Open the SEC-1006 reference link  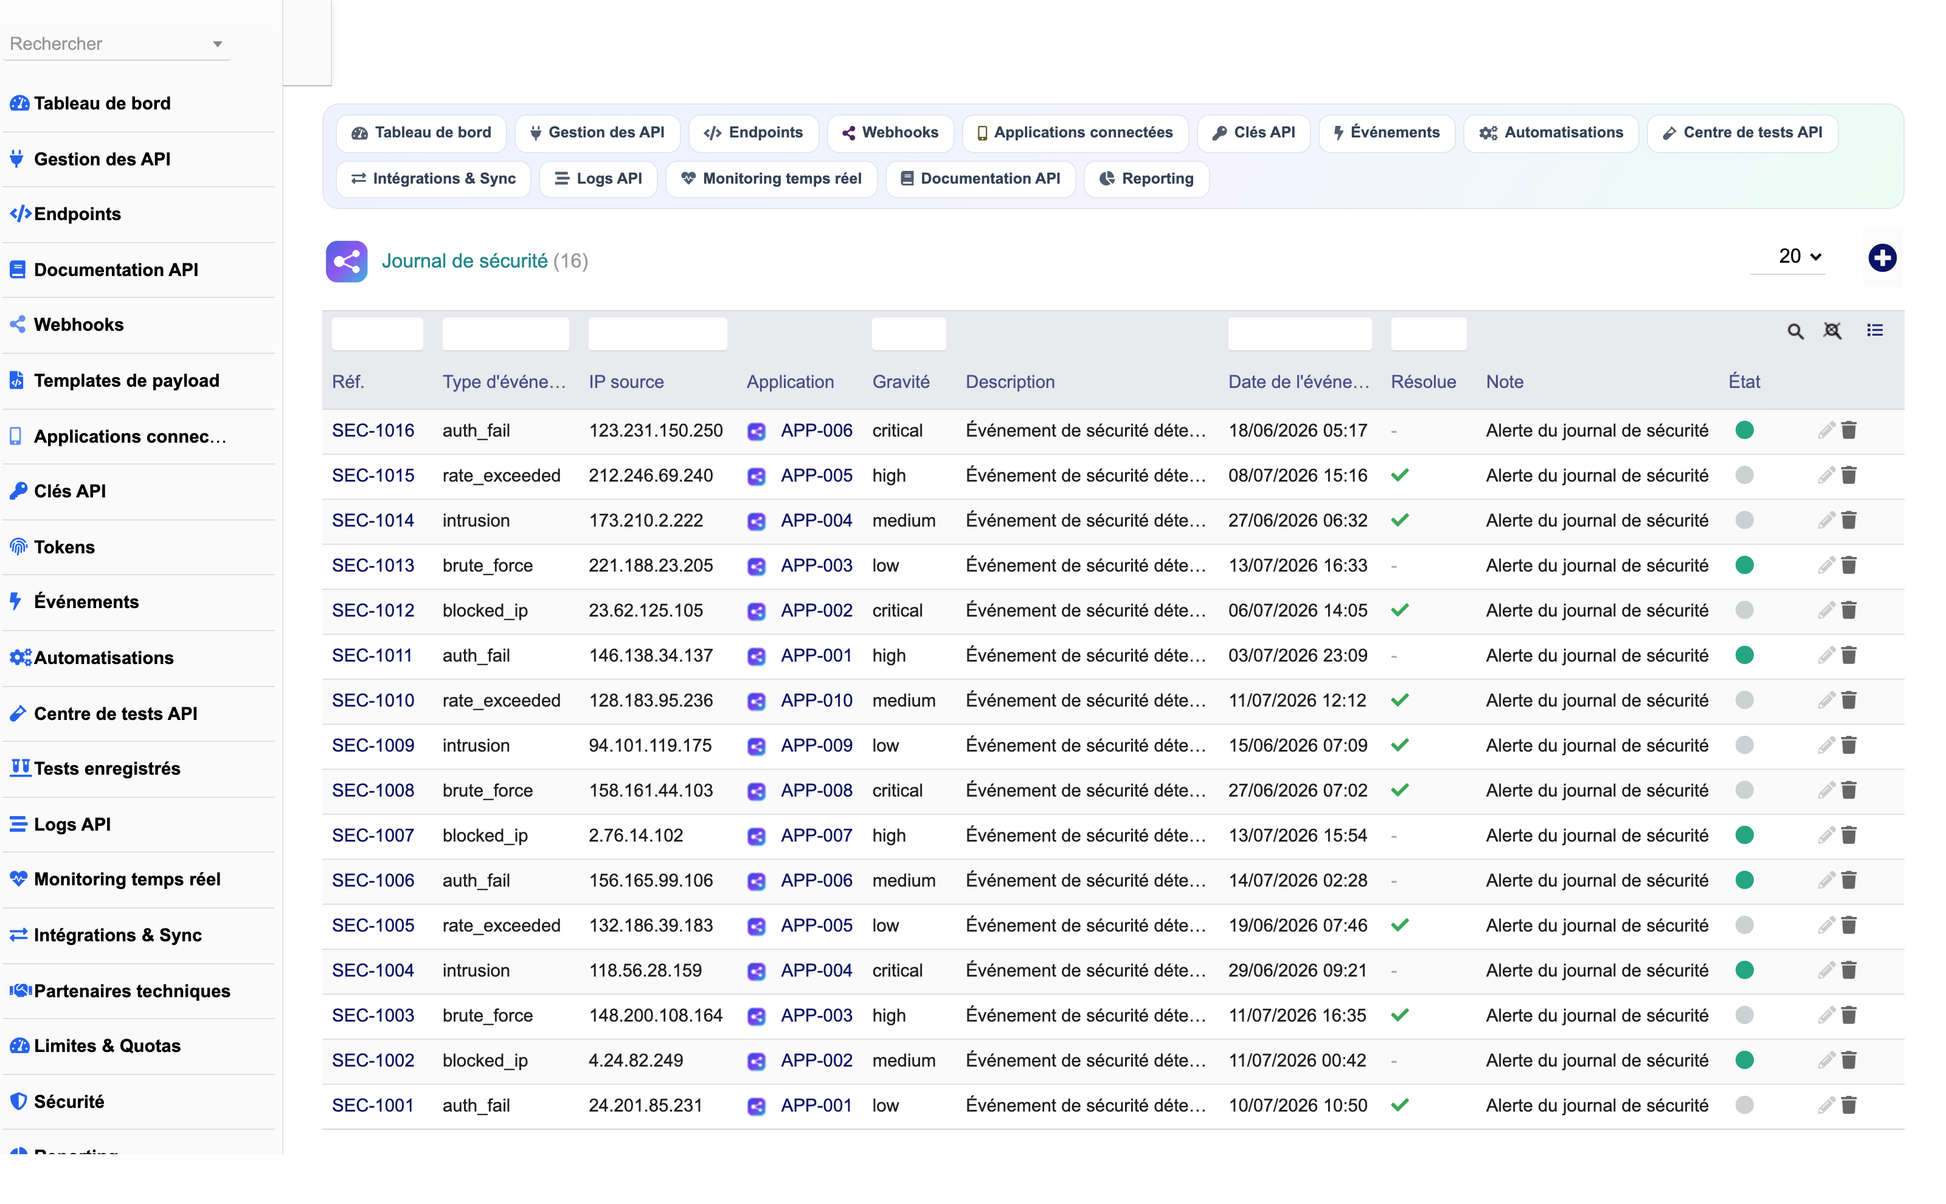click(373, 880)
